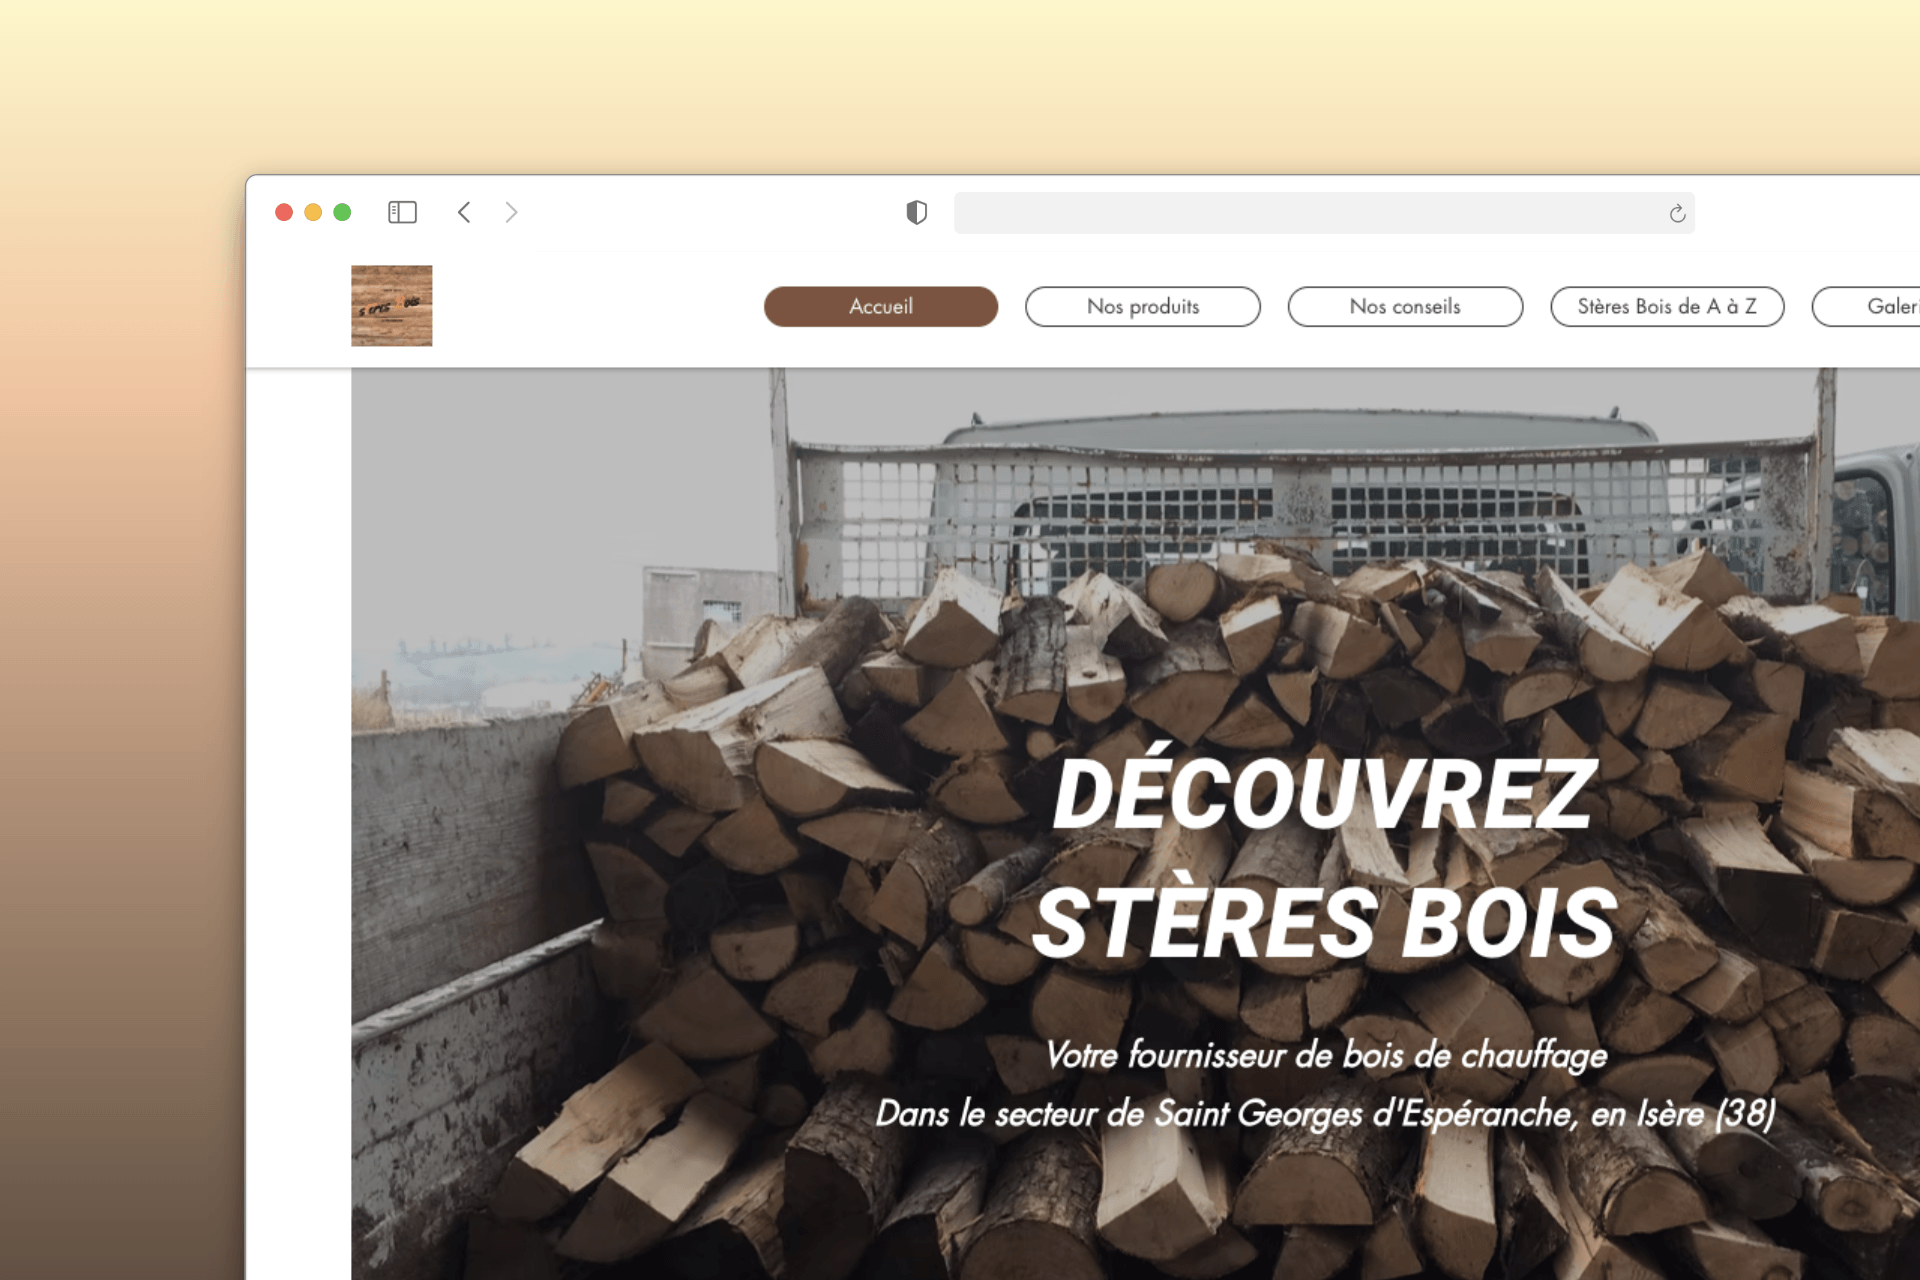1920x1280 pixels.
Task: Toggle the Safari sidebar icon
Action: pyautogui.click(x=402, y=212)
